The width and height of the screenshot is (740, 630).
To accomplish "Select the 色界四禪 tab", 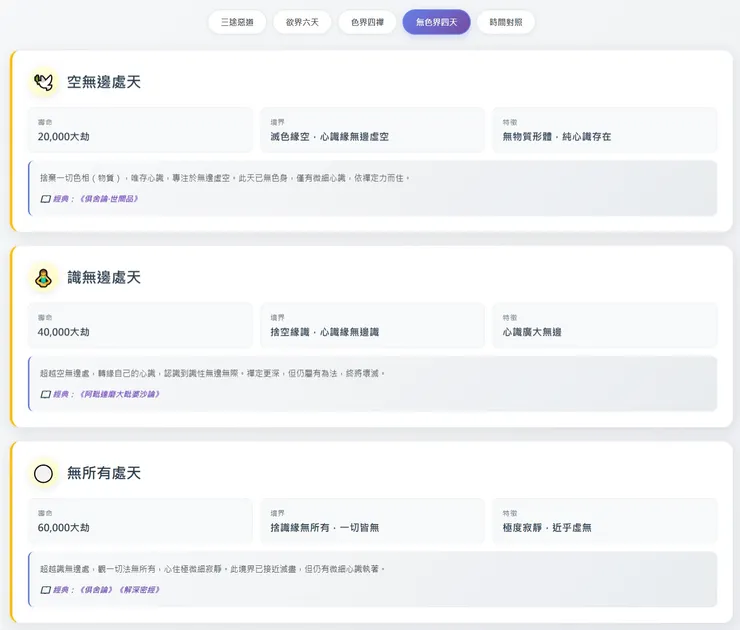I will pos(367,22).
